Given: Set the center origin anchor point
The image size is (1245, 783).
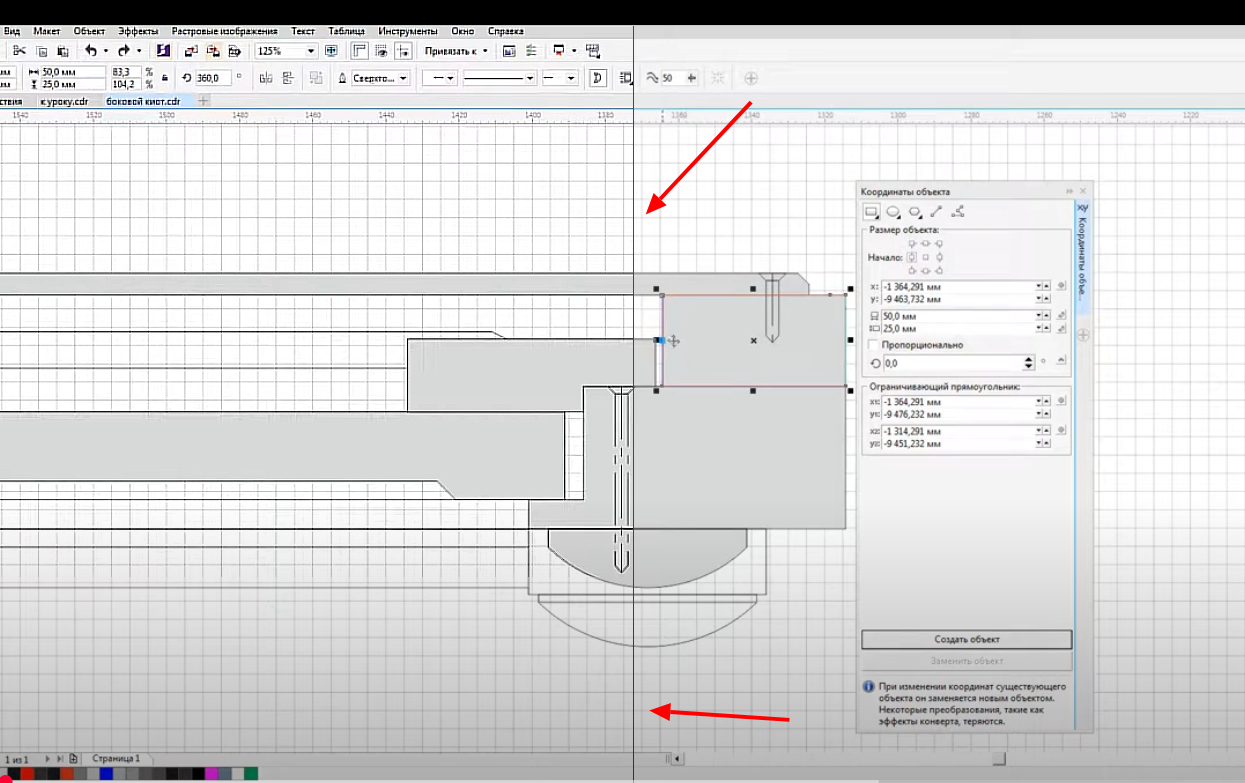Looking at the screenshot, I should [926, 257].
